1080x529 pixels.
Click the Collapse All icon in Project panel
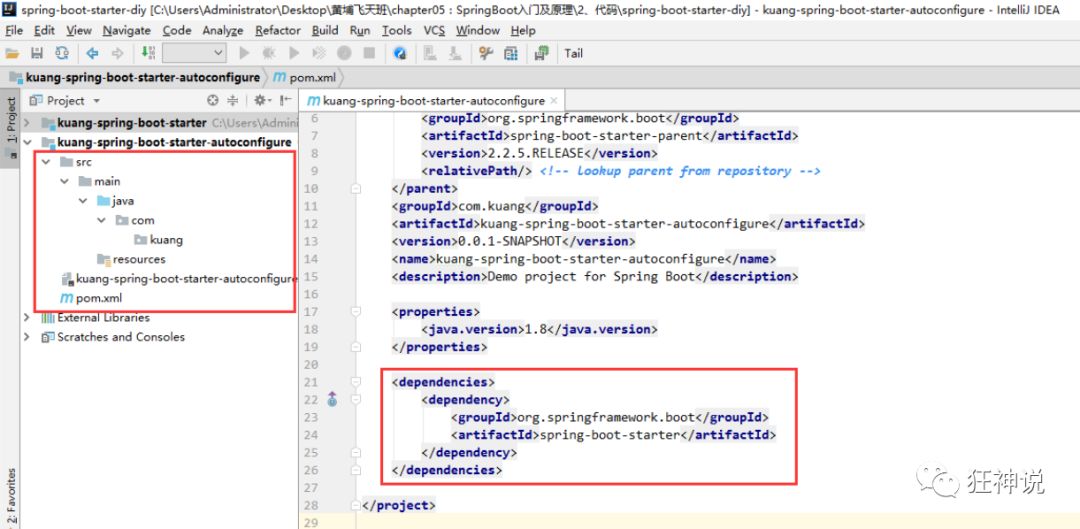233,101
